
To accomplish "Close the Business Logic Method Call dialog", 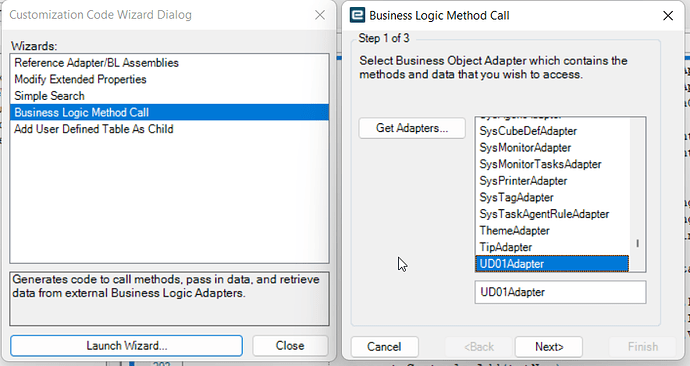I will click(x=668, y=15).
